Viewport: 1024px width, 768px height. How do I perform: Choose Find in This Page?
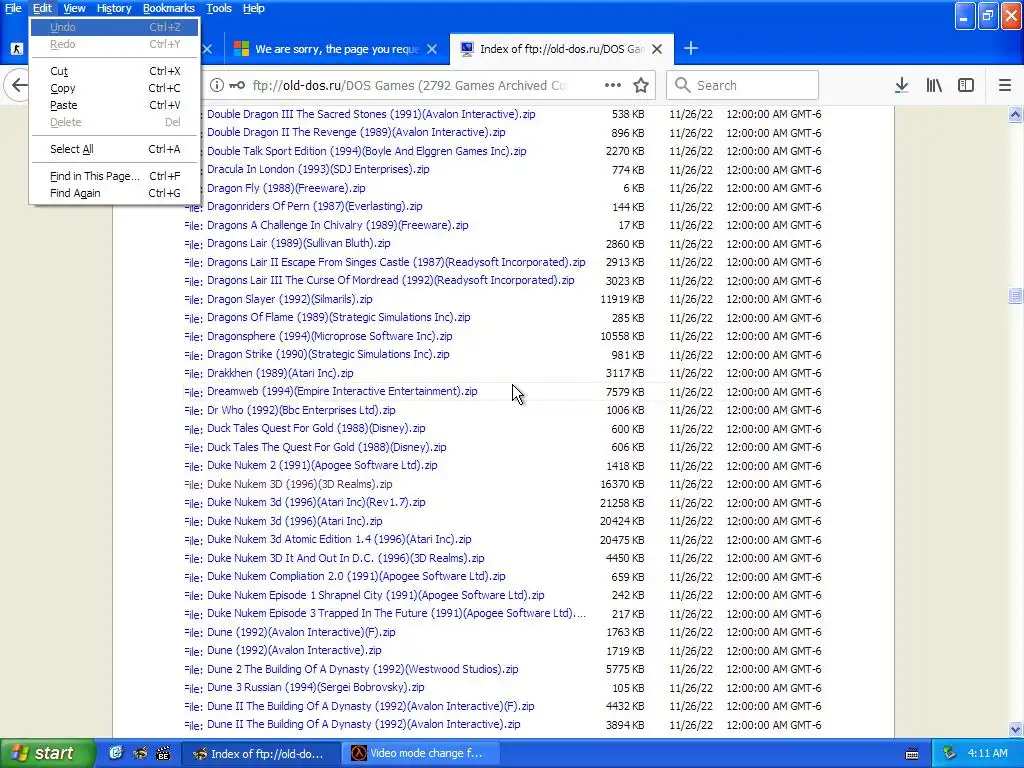(x=114, y=176)
